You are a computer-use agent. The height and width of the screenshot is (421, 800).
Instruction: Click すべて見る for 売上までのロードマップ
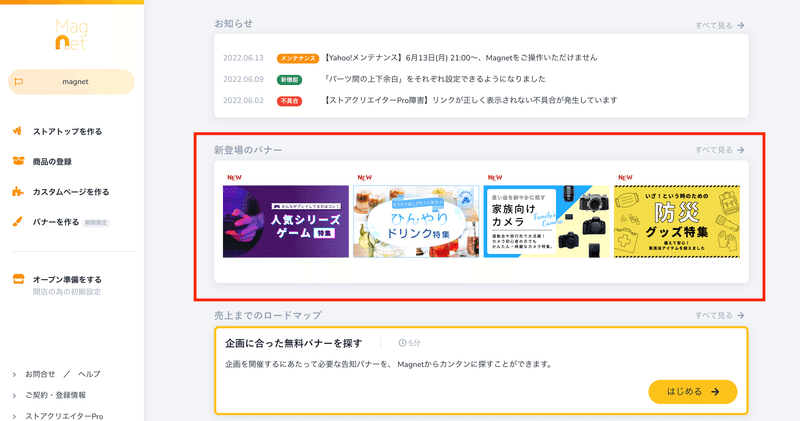[713, 315]
